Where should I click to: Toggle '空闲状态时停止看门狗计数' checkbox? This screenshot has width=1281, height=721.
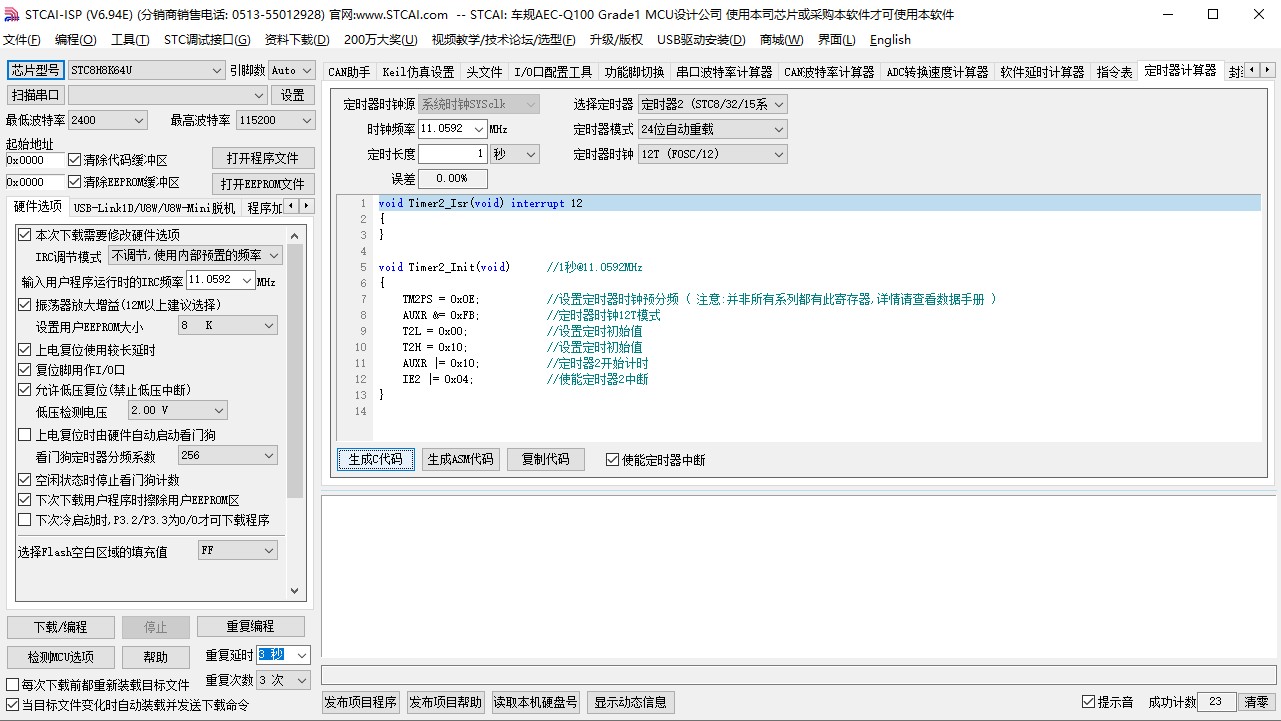point(25,480)
